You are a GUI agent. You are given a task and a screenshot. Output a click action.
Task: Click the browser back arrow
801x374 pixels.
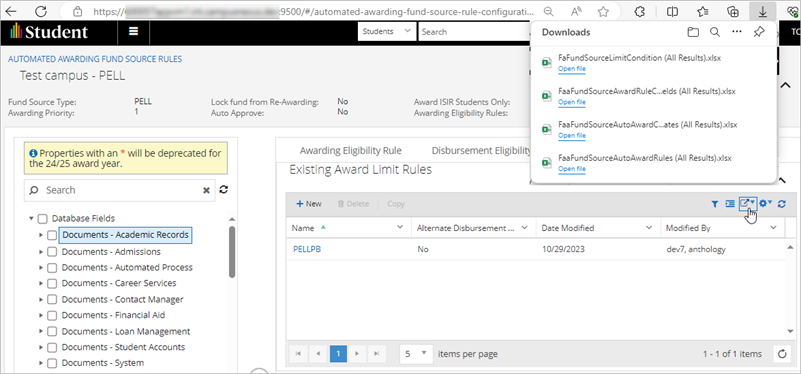pyautogui.click(x=10, y=11)
